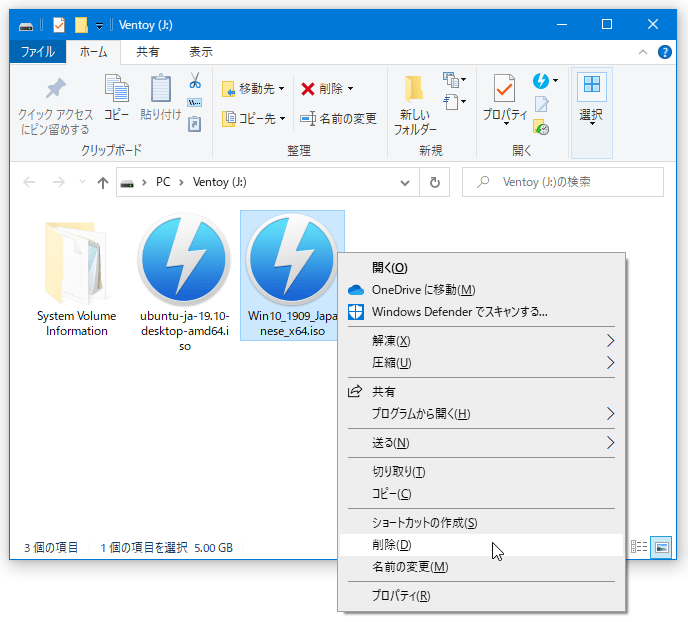Open the Easy access dropdown in ribbon
688x622 pixels.
coord(454,102)
